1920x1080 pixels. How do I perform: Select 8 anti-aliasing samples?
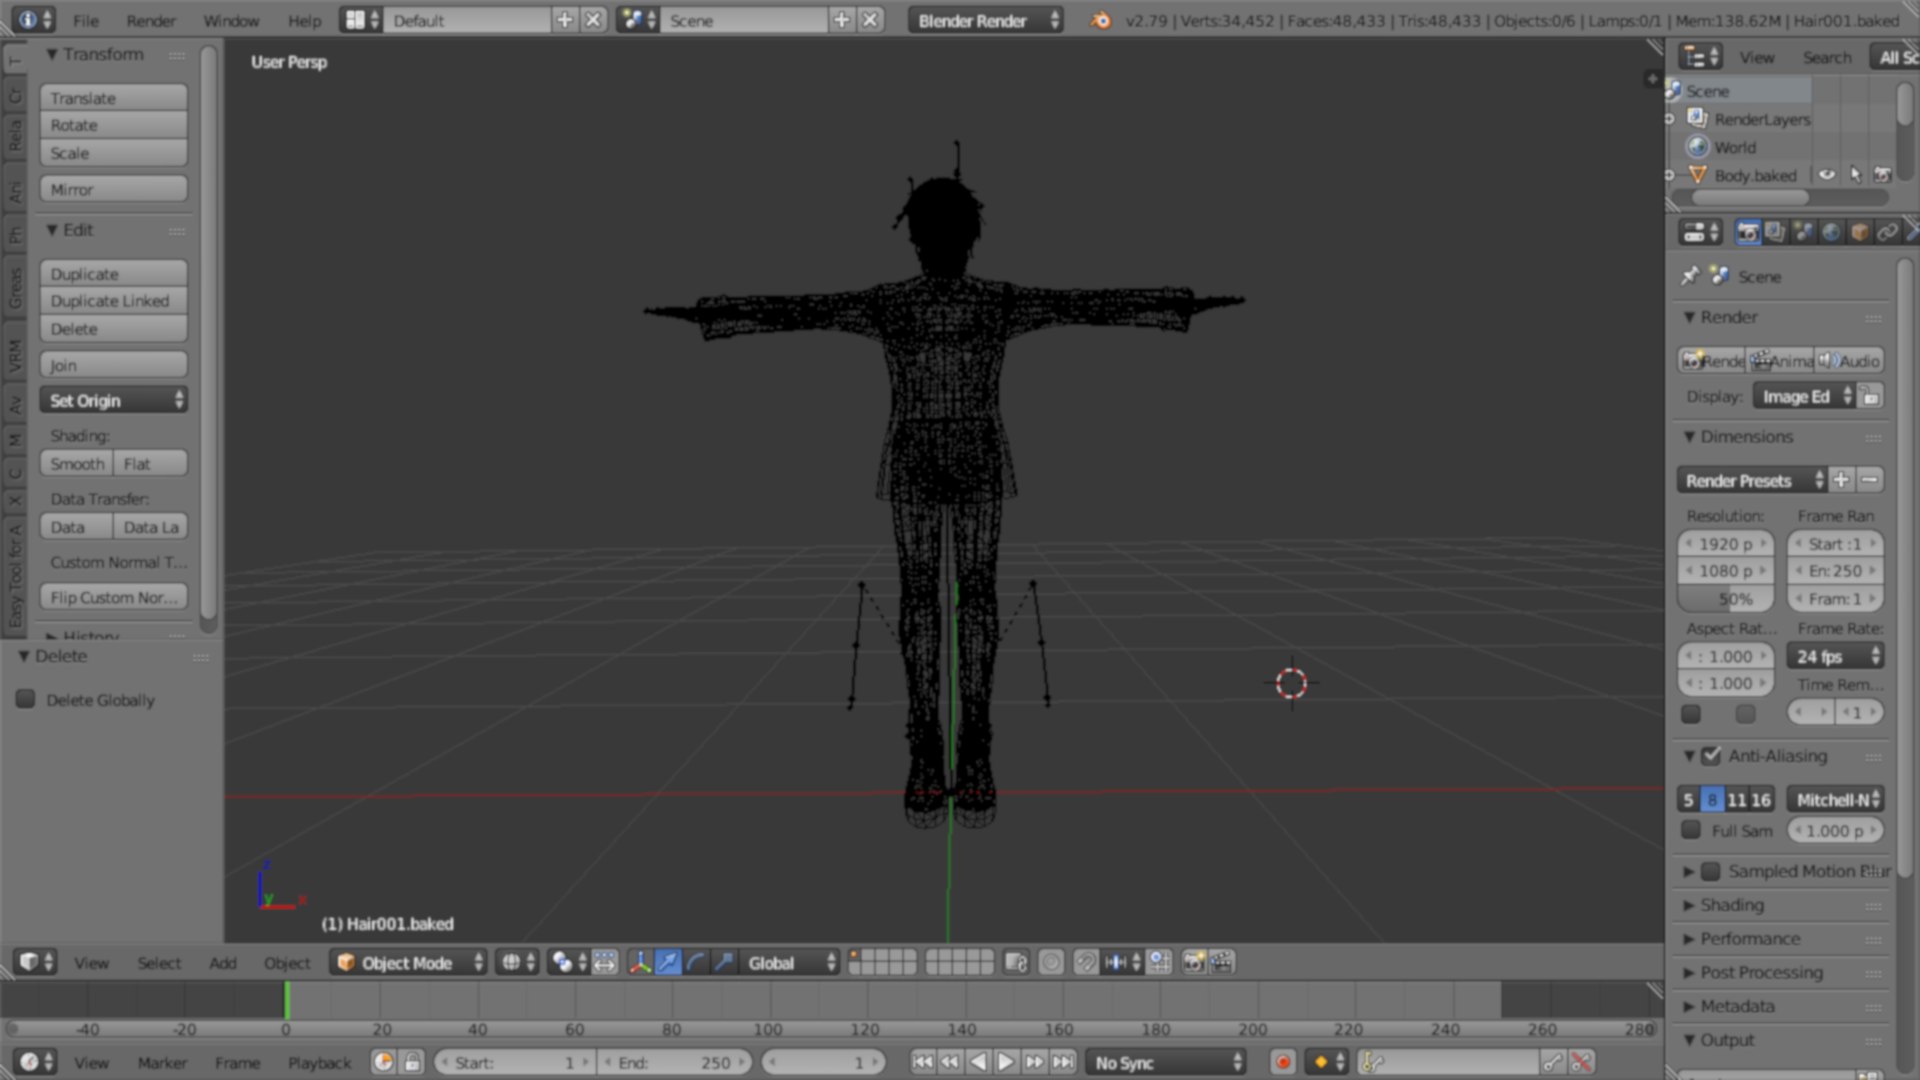coord(1712,799)
